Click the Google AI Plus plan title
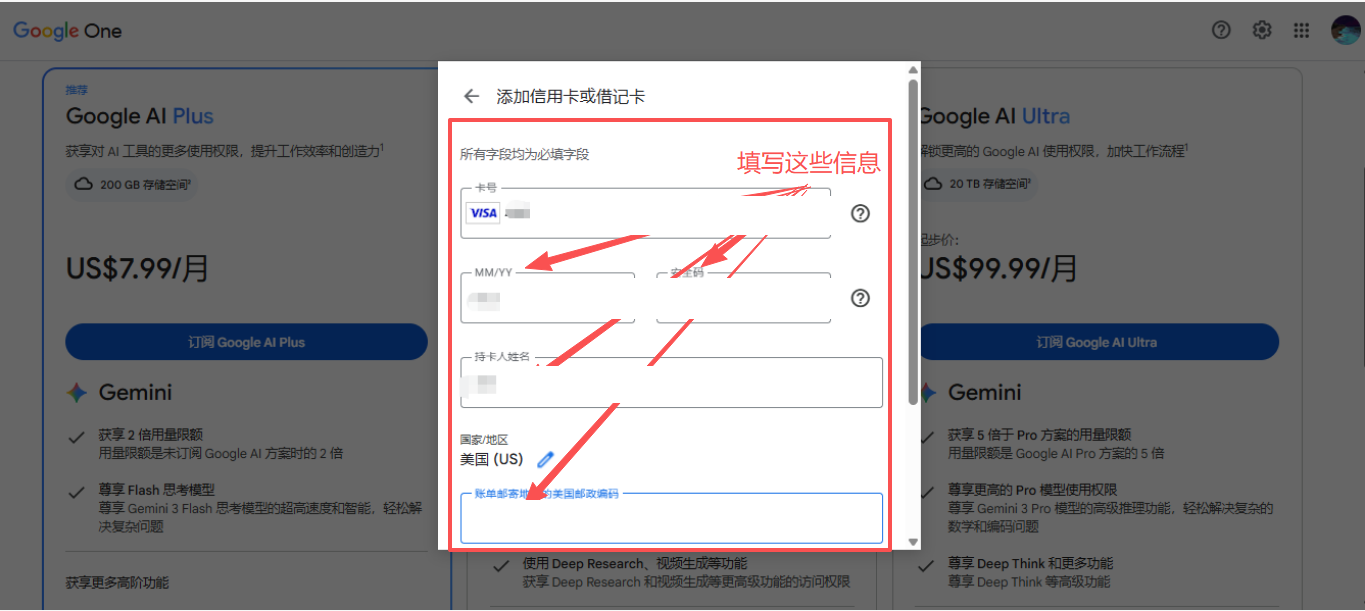This screenshot has width=1365, height=611. tap(140, 116)
